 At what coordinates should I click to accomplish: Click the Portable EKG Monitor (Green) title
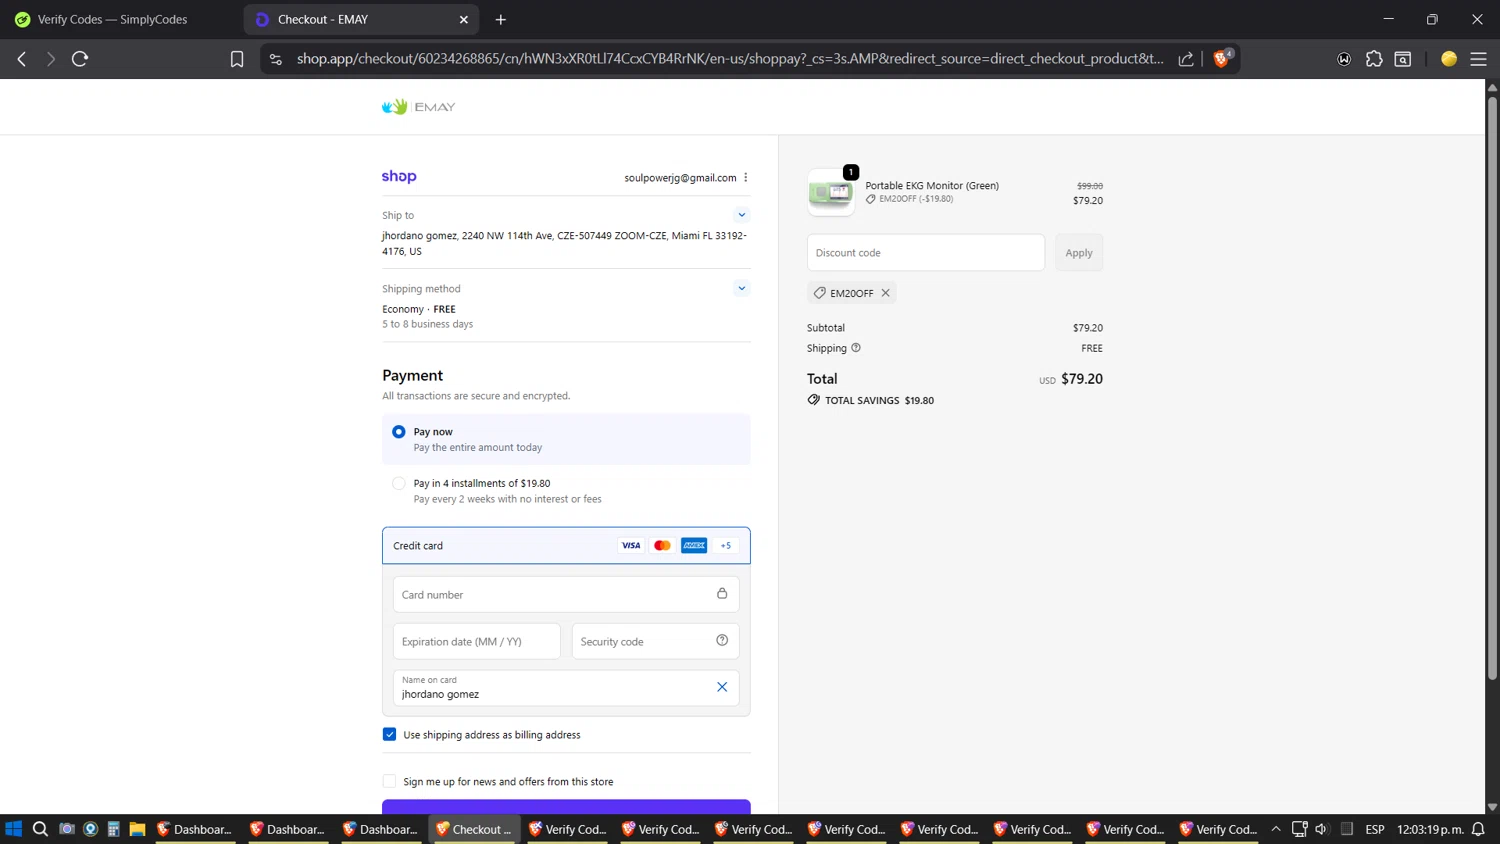[932, 185]
